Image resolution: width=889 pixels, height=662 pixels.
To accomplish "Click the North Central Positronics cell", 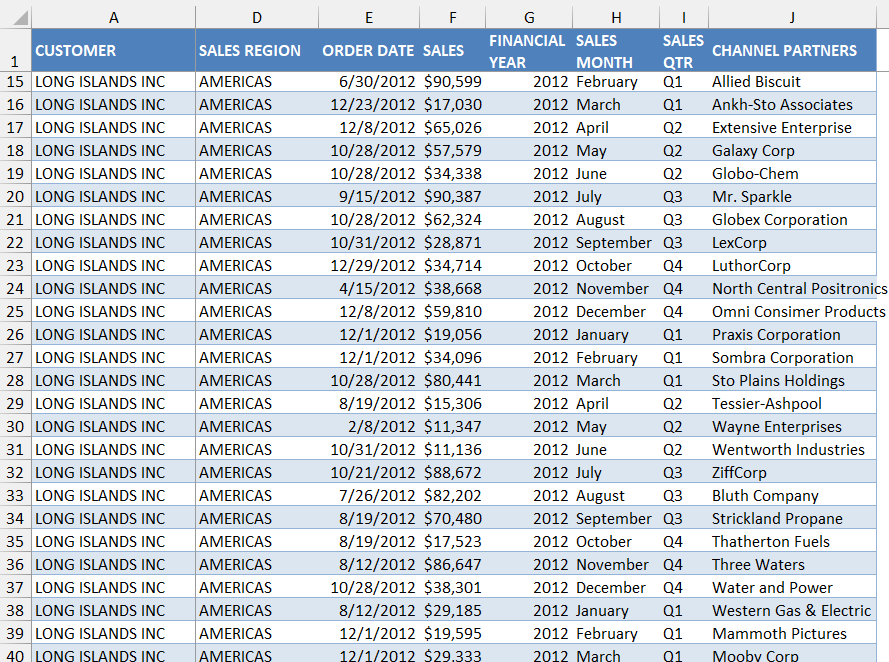I will [x=792, y=288].
